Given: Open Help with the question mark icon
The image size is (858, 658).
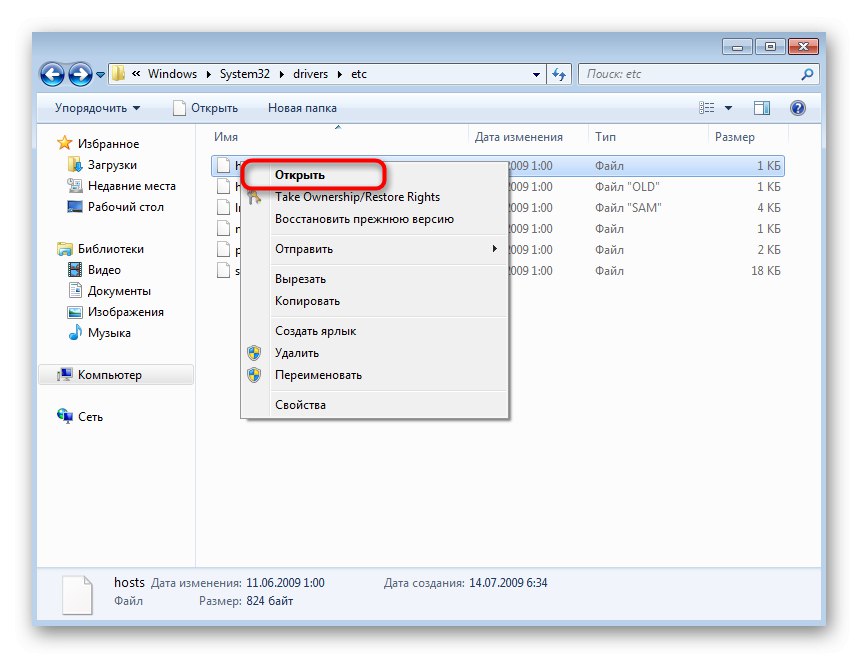Looking at the screenshot, I should [798, 108].
